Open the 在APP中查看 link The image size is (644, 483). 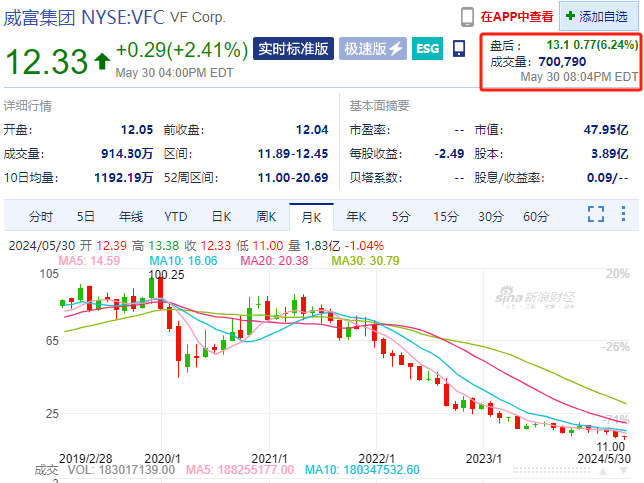click(x=517, y=17)
